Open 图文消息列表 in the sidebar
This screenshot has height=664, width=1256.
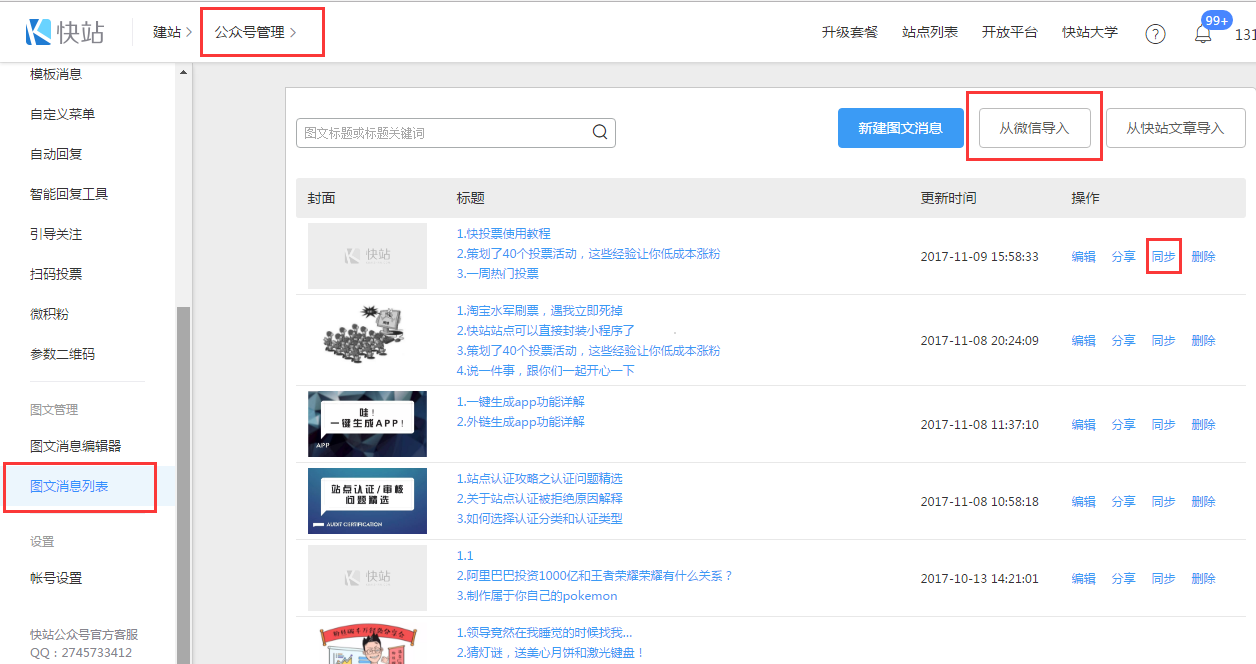click(69, 486)
